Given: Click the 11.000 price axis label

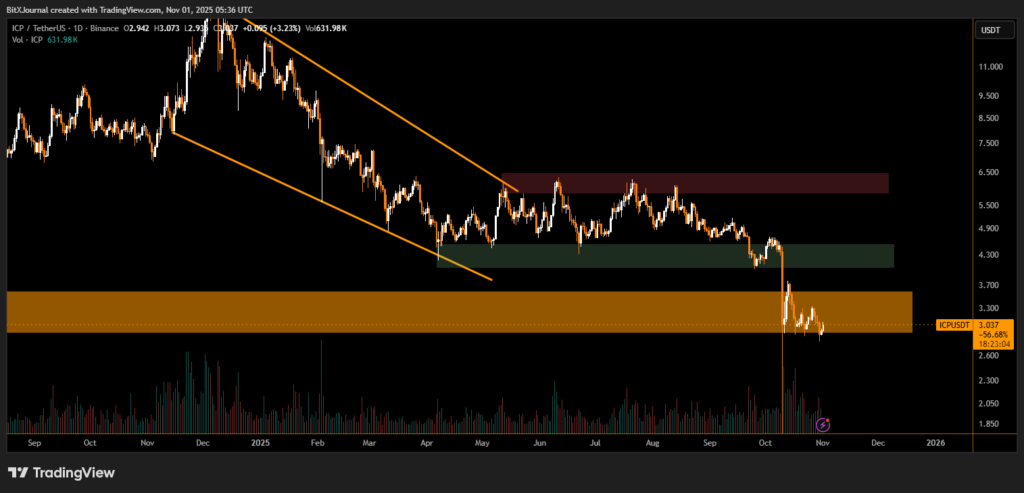Looking at the screenshot, I should 991,67.
